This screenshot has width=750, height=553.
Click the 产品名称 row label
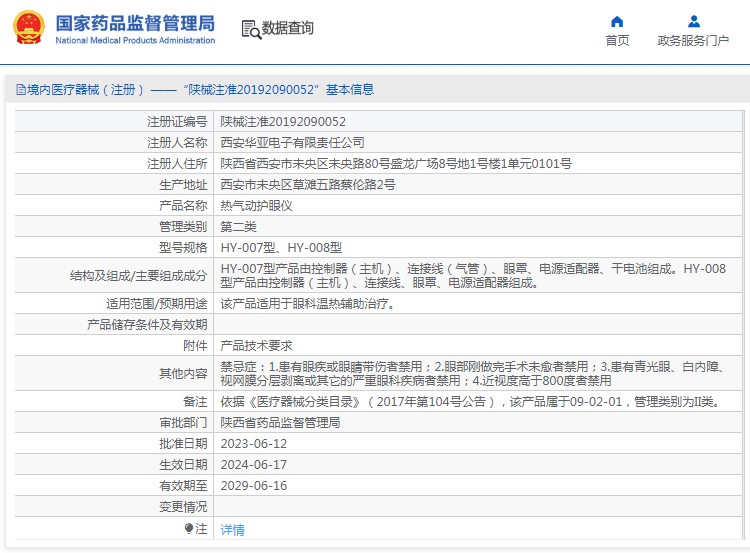click(183, 206)
